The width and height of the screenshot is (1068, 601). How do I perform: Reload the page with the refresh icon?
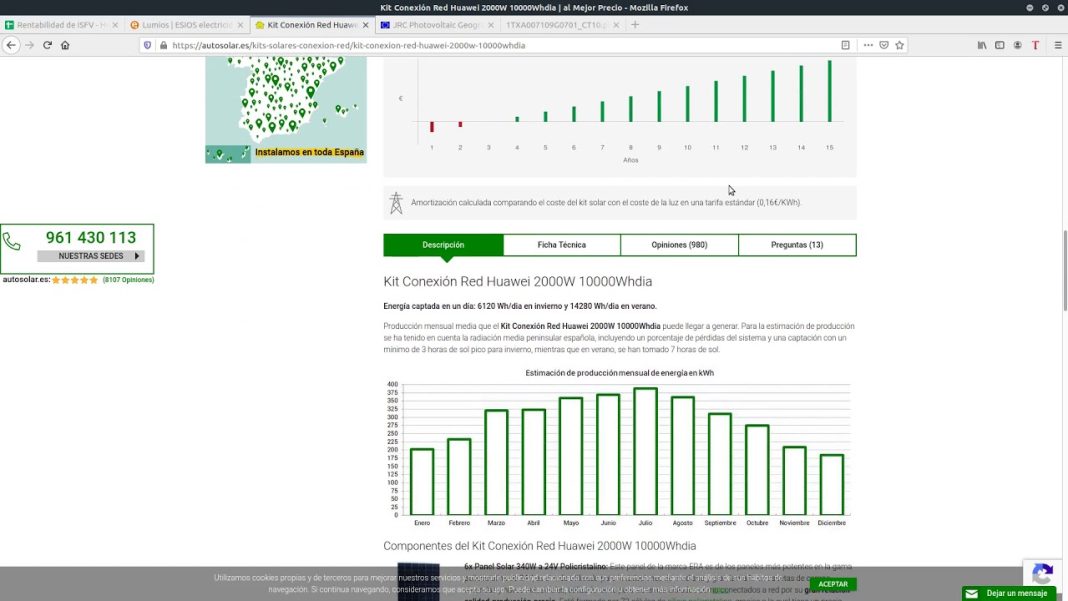47,45
